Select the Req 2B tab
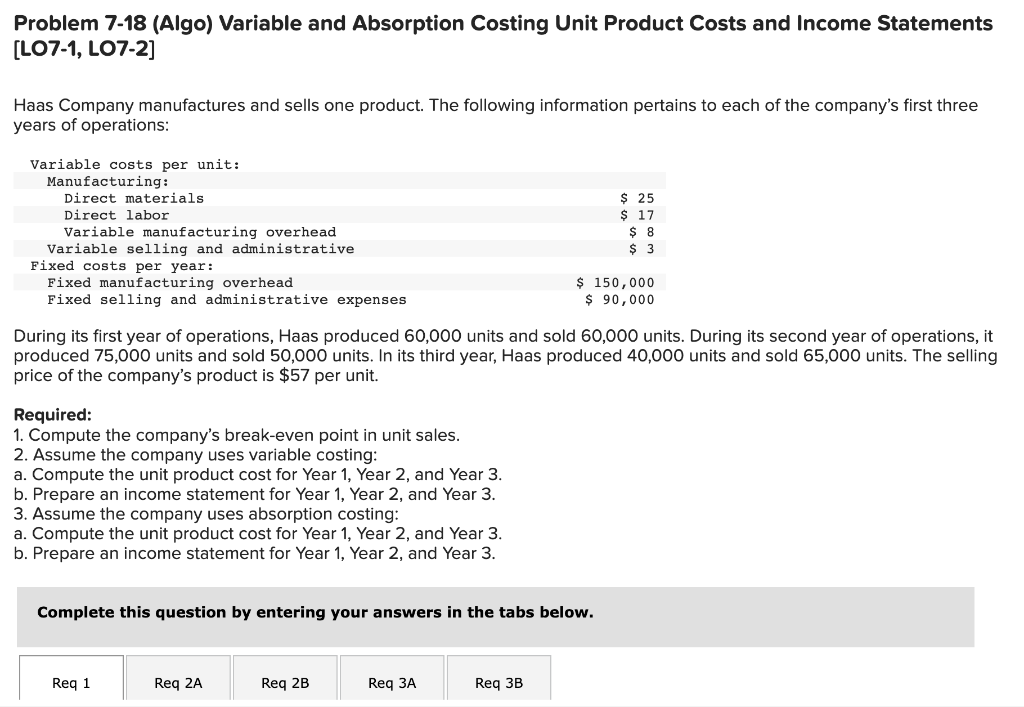 coord(285,682)
